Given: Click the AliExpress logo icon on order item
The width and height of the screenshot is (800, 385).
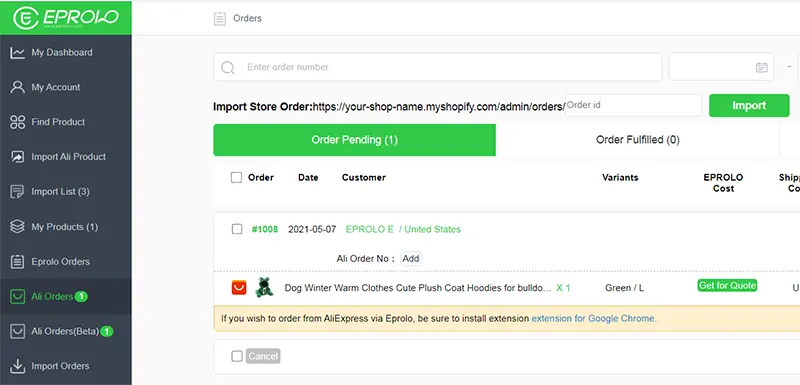Looking at the screenshot, I should [239, 288].
